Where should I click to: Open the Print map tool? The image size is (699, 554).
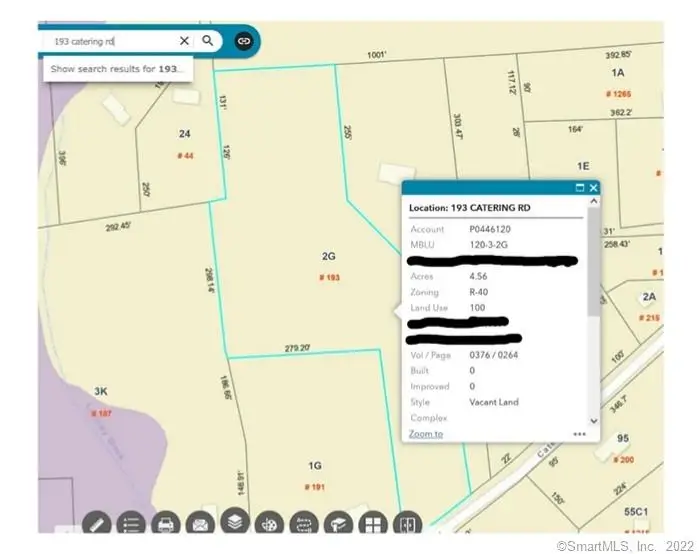pyautogui.click(x=166, y=524)
